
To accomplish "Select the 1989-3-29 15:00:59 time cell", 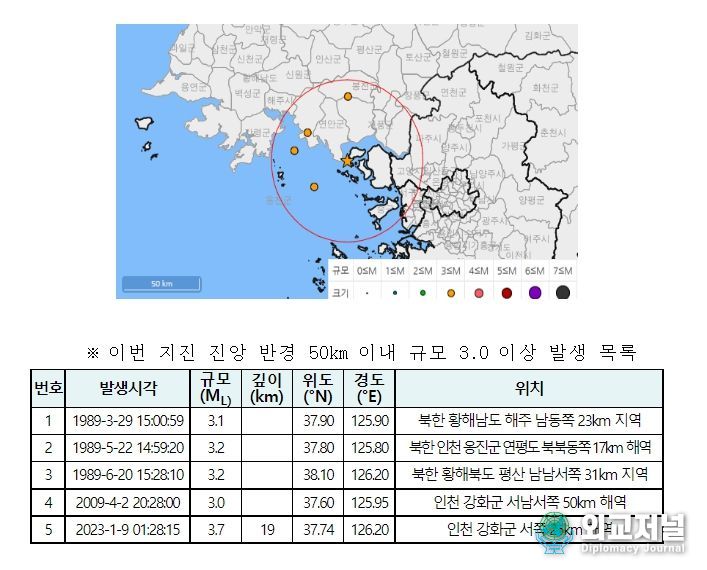I will click(x=127, y=419).
